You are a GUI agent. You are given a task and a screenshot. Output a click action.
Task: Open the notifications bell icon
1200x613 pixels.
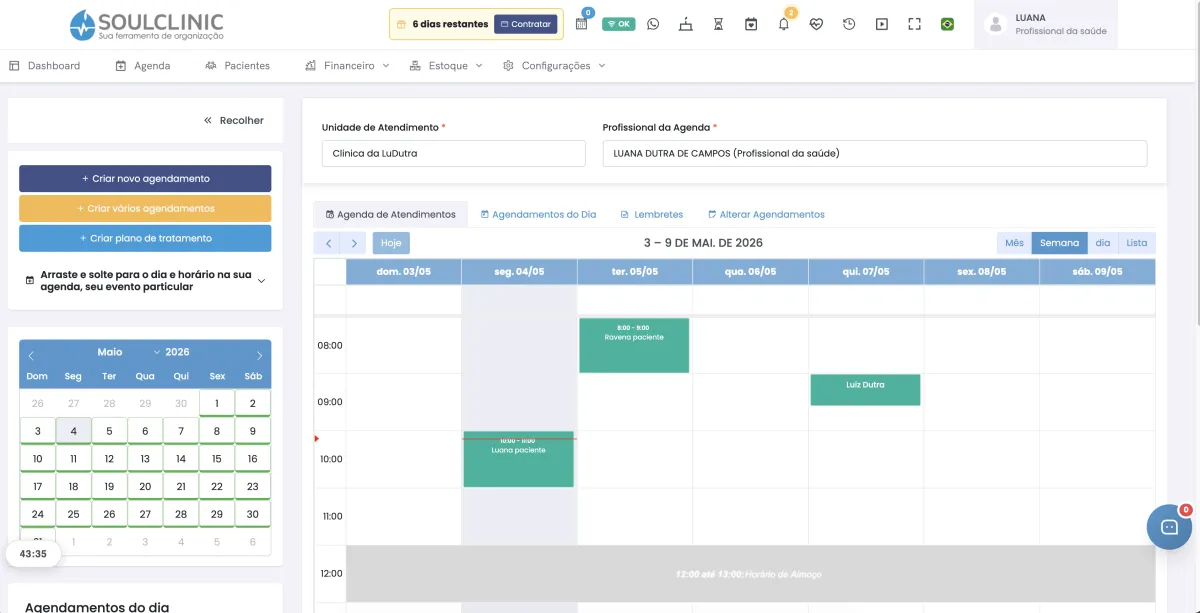(x=784, y=24)
